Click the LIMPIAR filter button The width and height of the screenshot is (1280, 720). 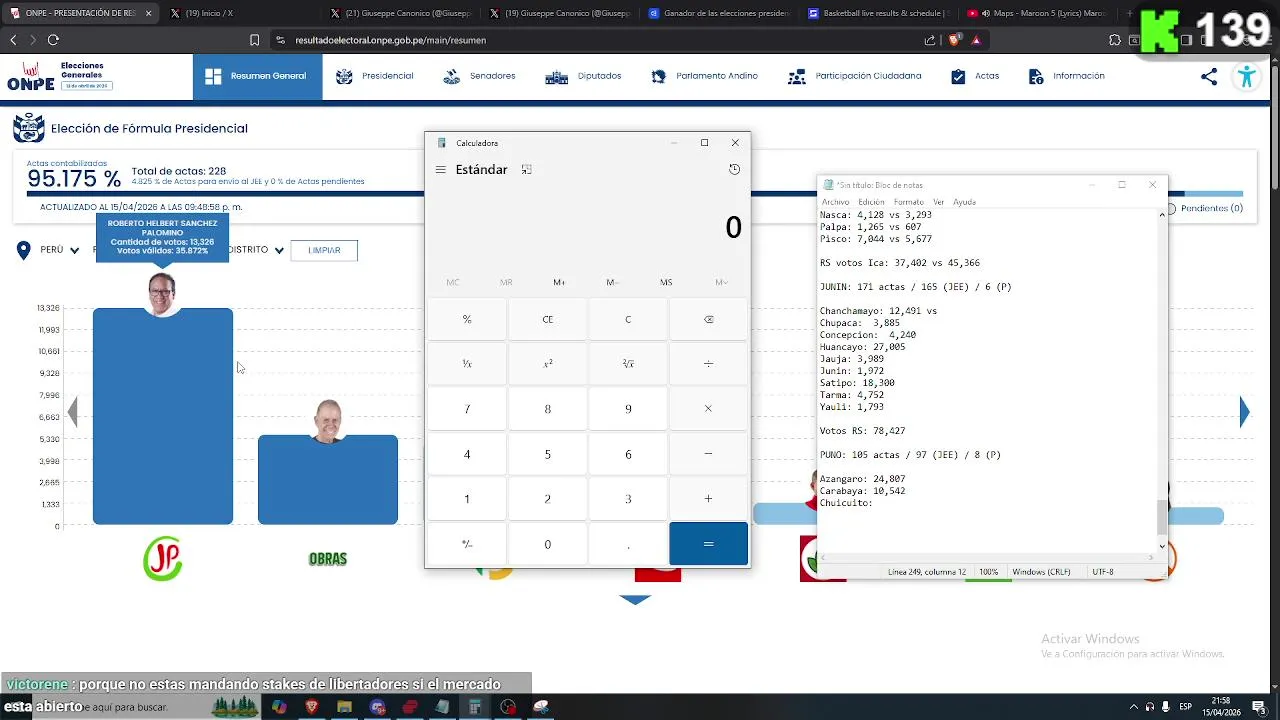tap(324, 250)
